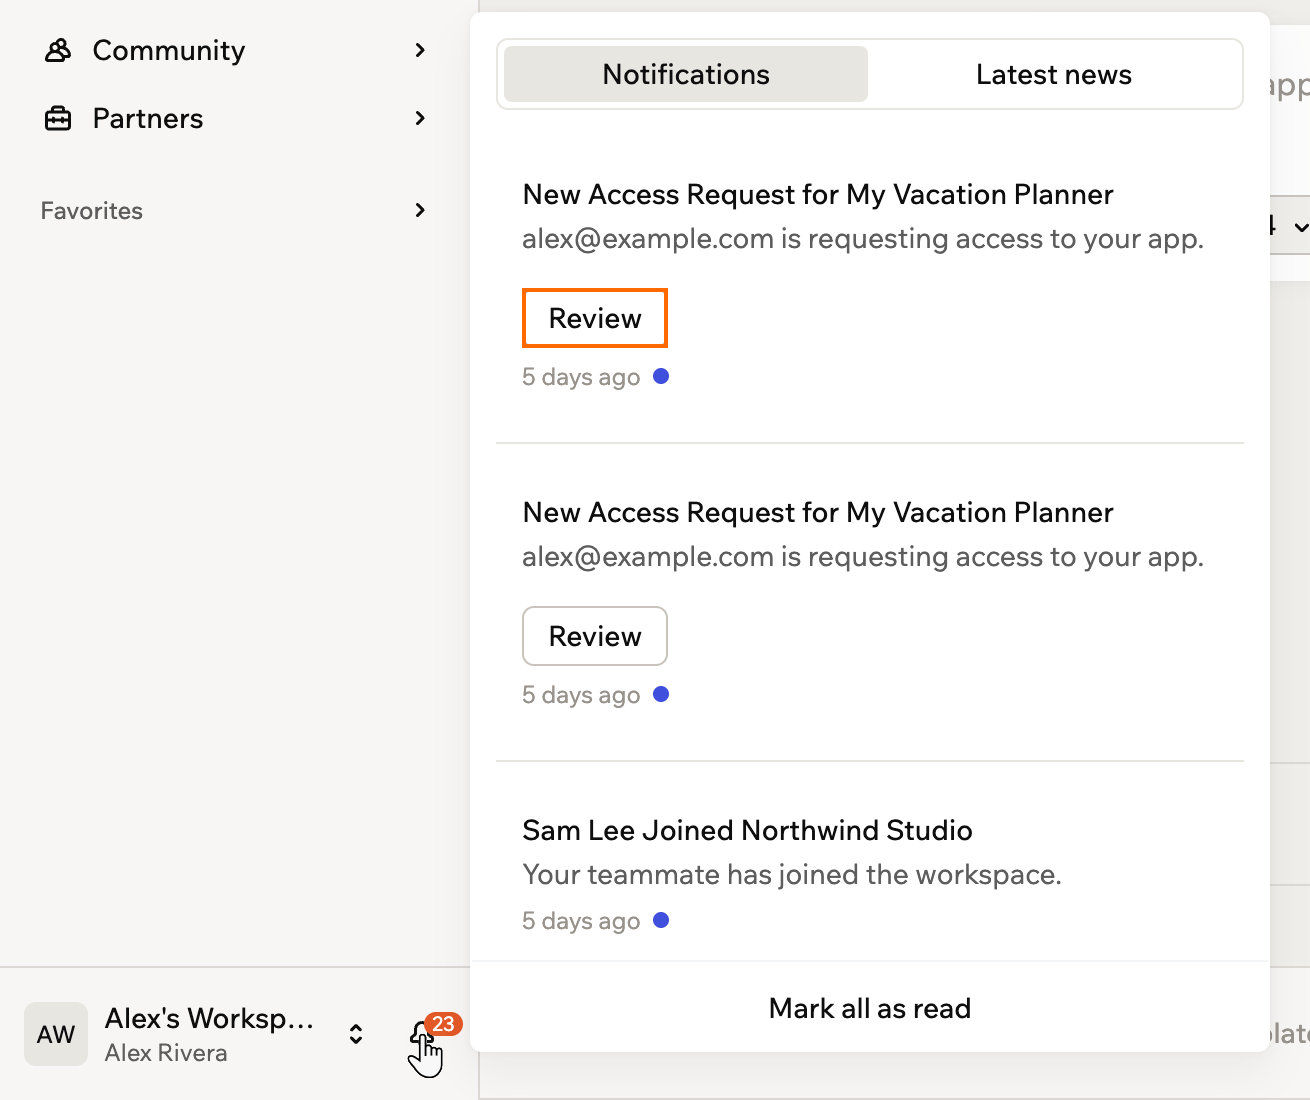
Task: Open the notifications bell icon
Action: click(x=422, y=1036)
